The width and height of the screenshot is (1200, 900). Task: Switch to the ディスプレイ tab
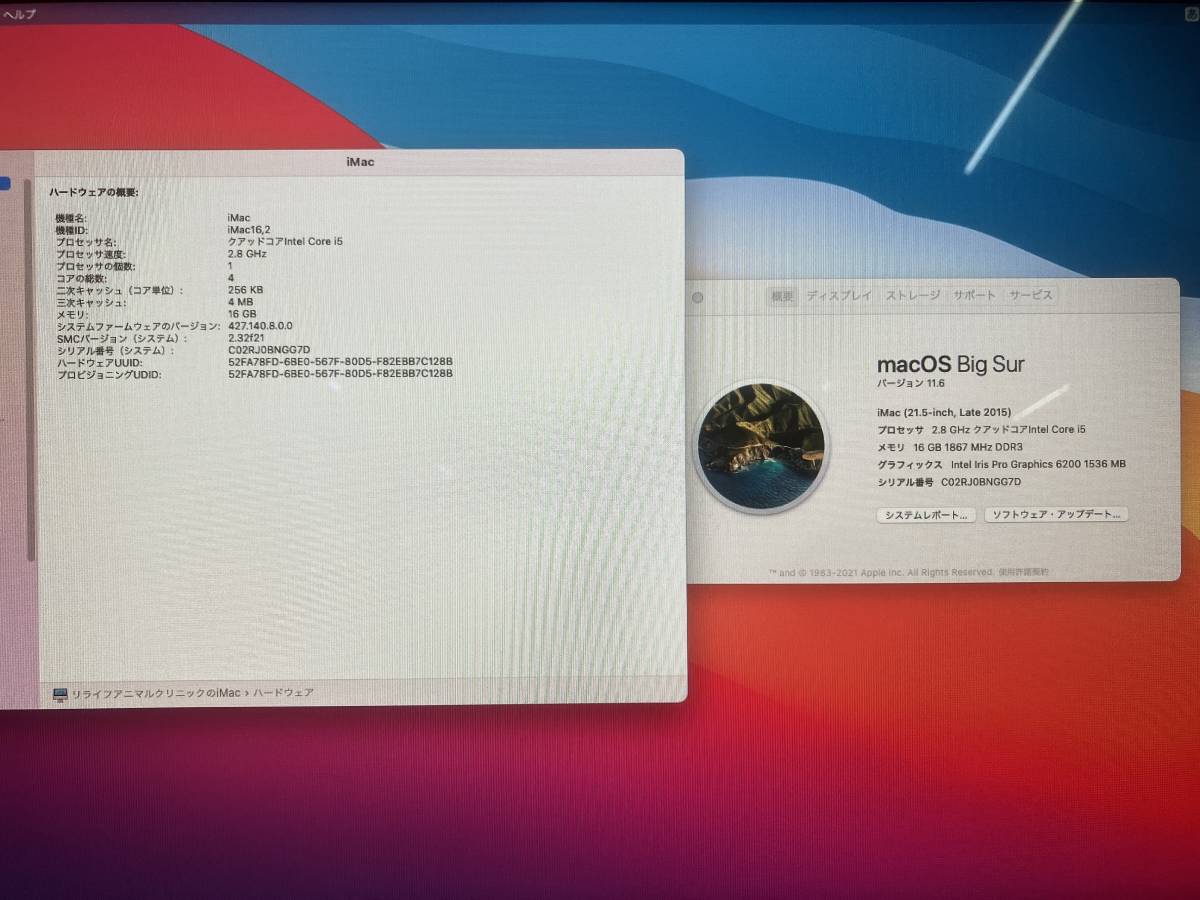839,296
